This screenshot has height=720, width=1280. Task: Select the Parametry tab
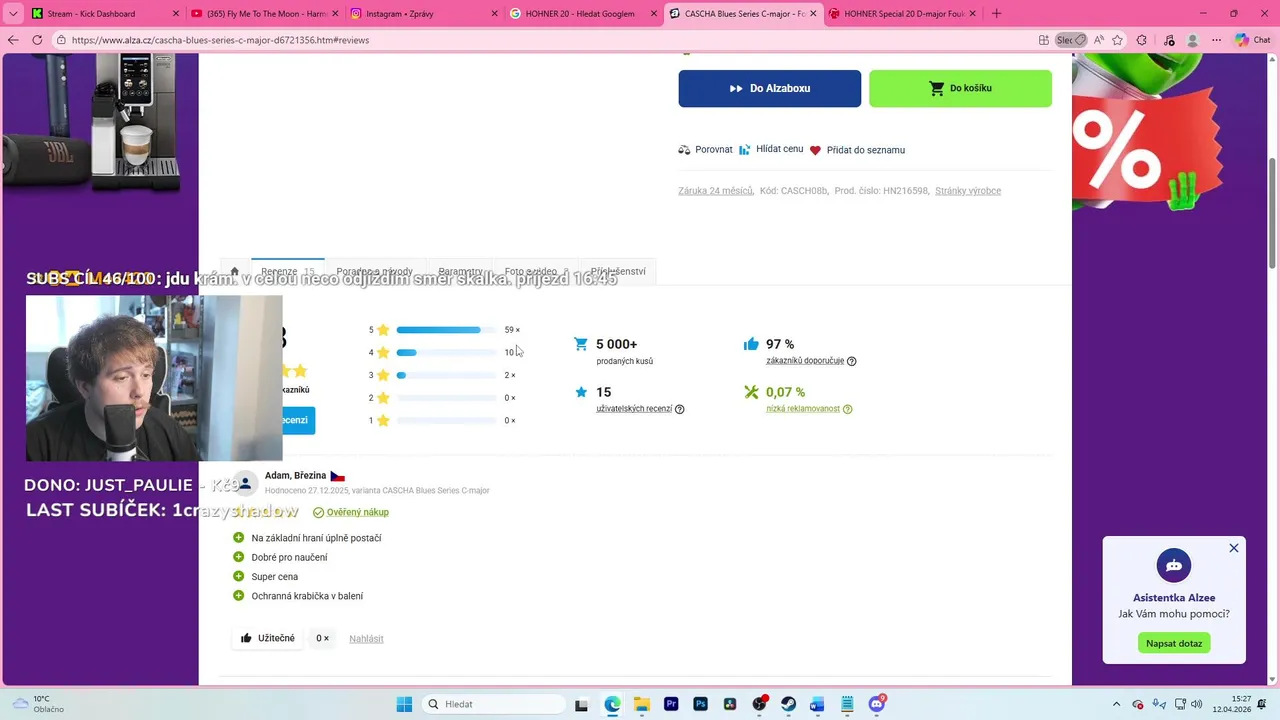tap(460, 272)
